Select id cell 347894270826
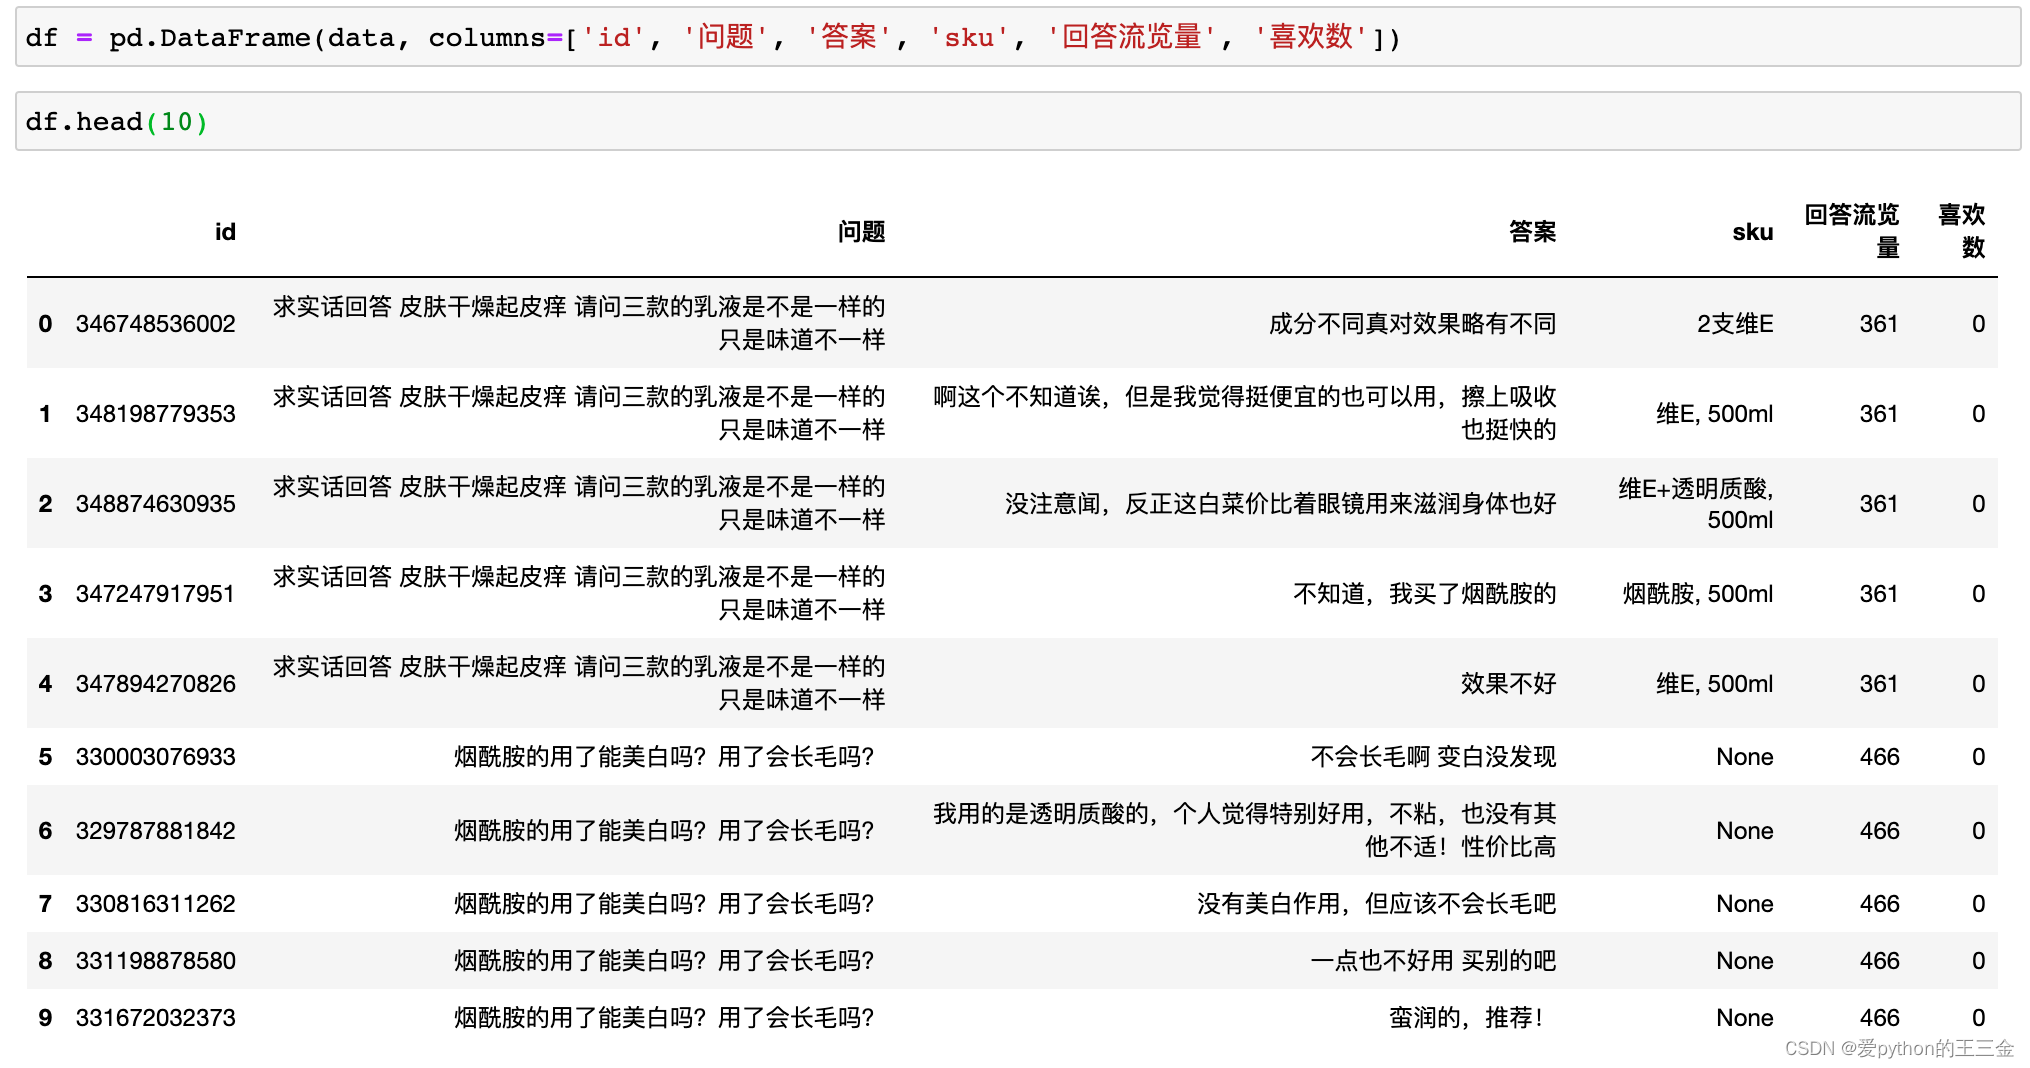 [156, 684]
